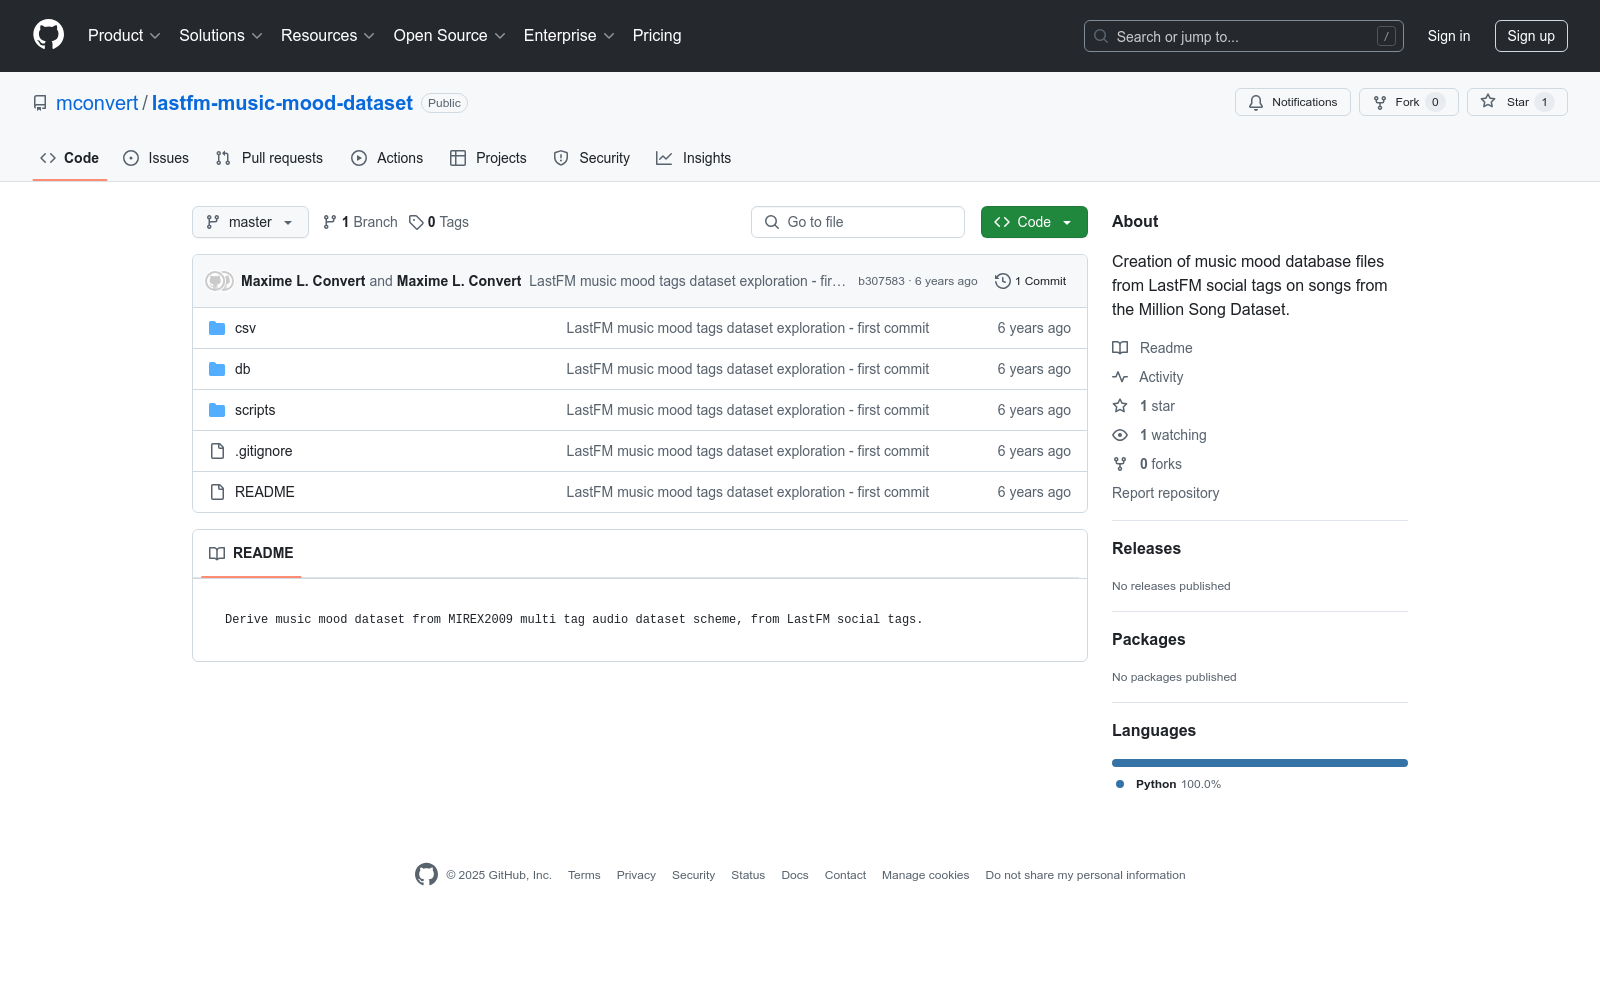Click the branch icon next to 1 Branch
The height and width of the screenshot is (1000, 1600).
[330, 222]
